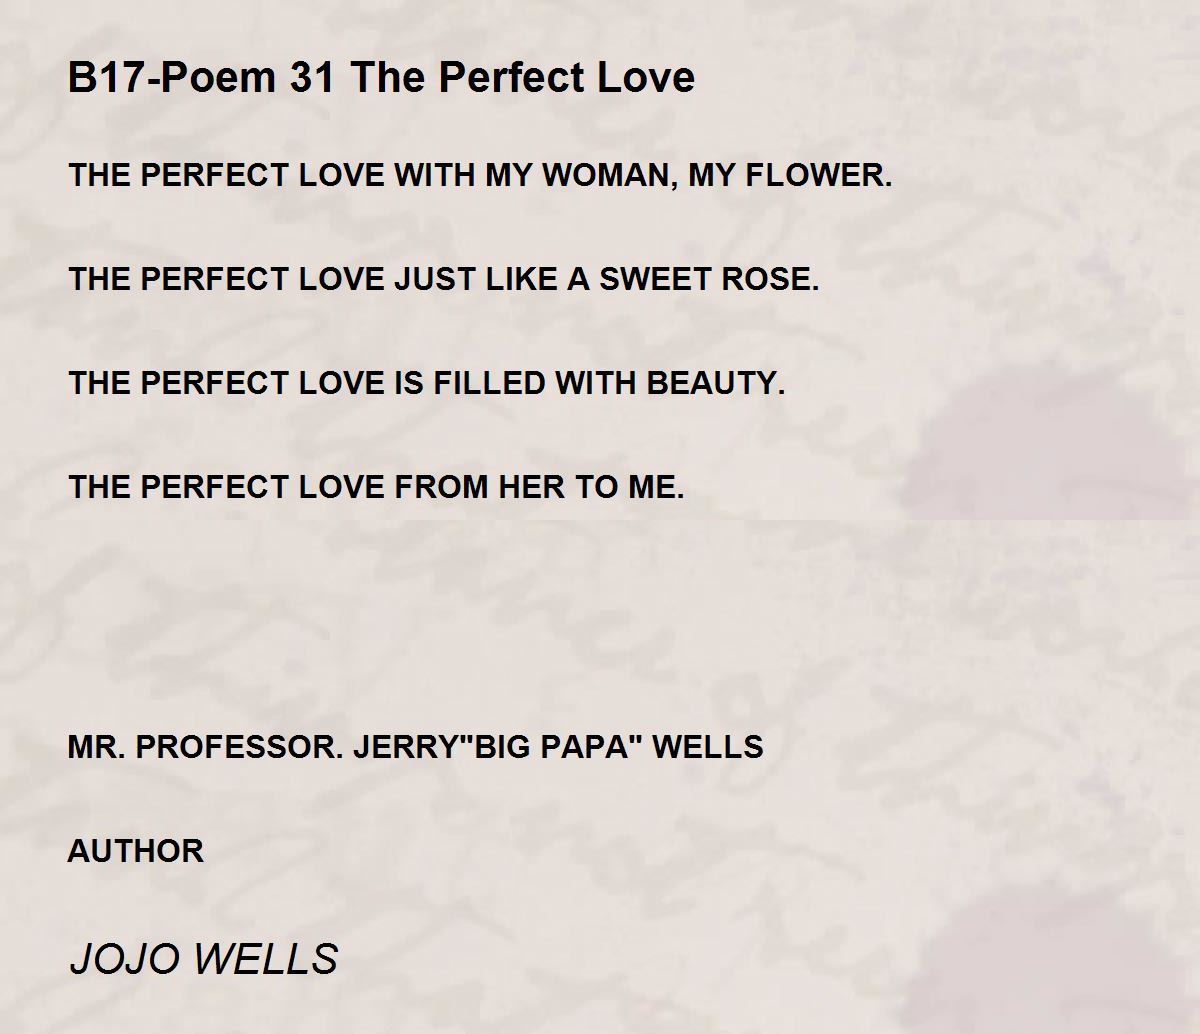This screenshot has height=1034, width=1200.
Task: Select the word SWEET in the poem
Action: click(656, 279)
